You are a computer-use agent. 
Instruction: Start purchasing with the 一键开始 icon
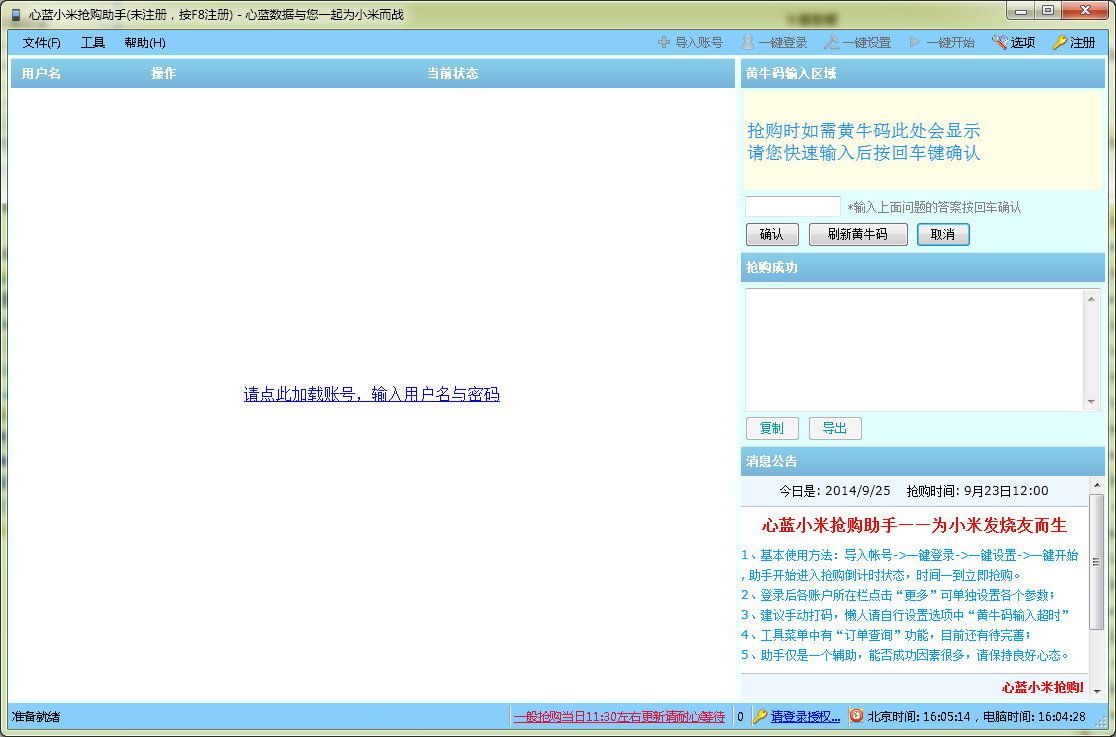click(914, 43)
